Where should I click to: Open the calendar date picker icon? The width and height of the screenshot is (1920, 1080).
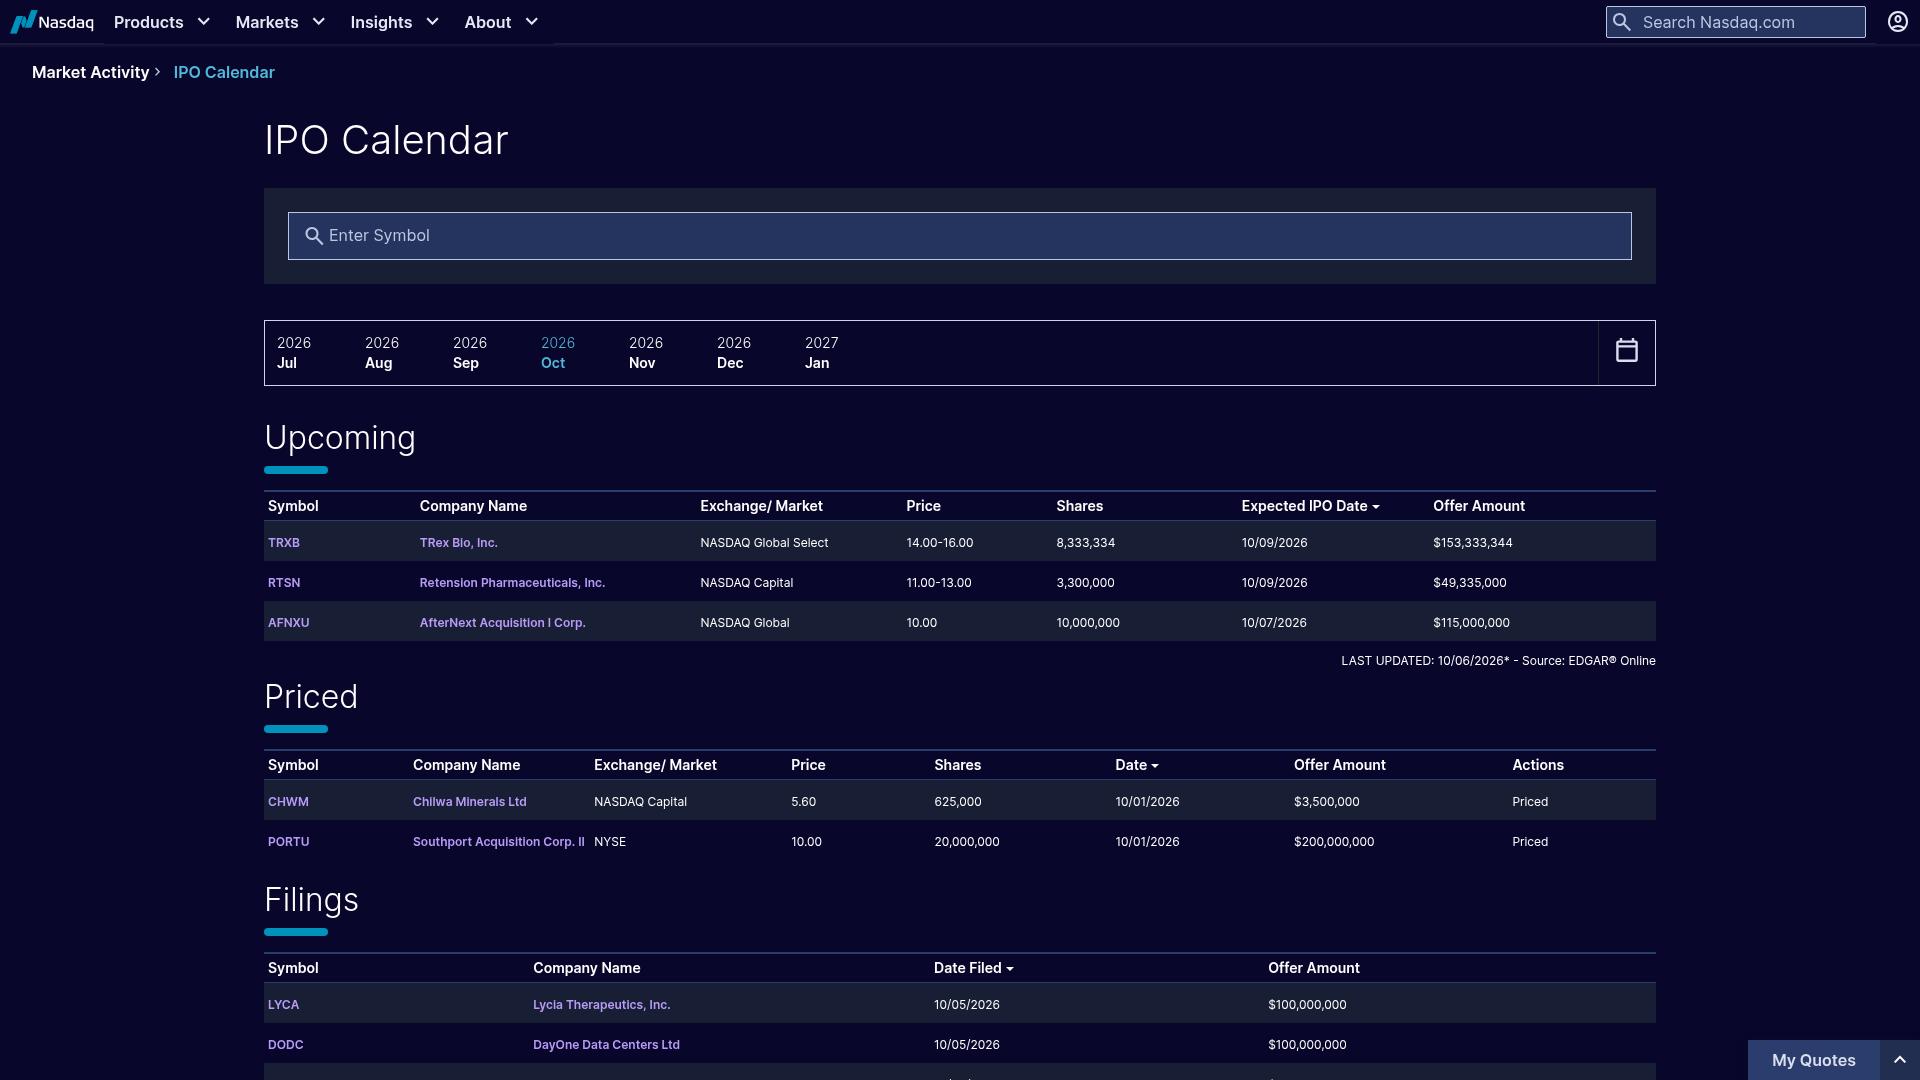pos(1627,351)
